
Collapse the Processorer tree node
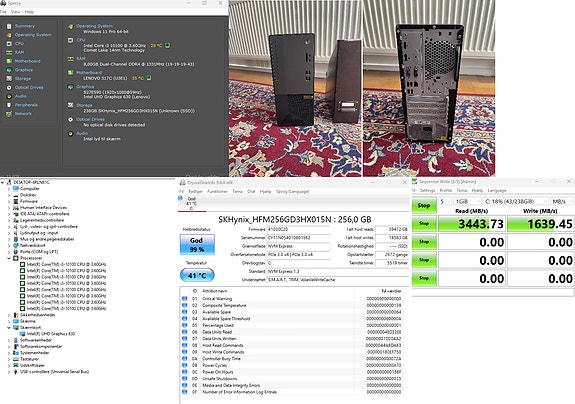pyautogui.click(x=9, y=258)
